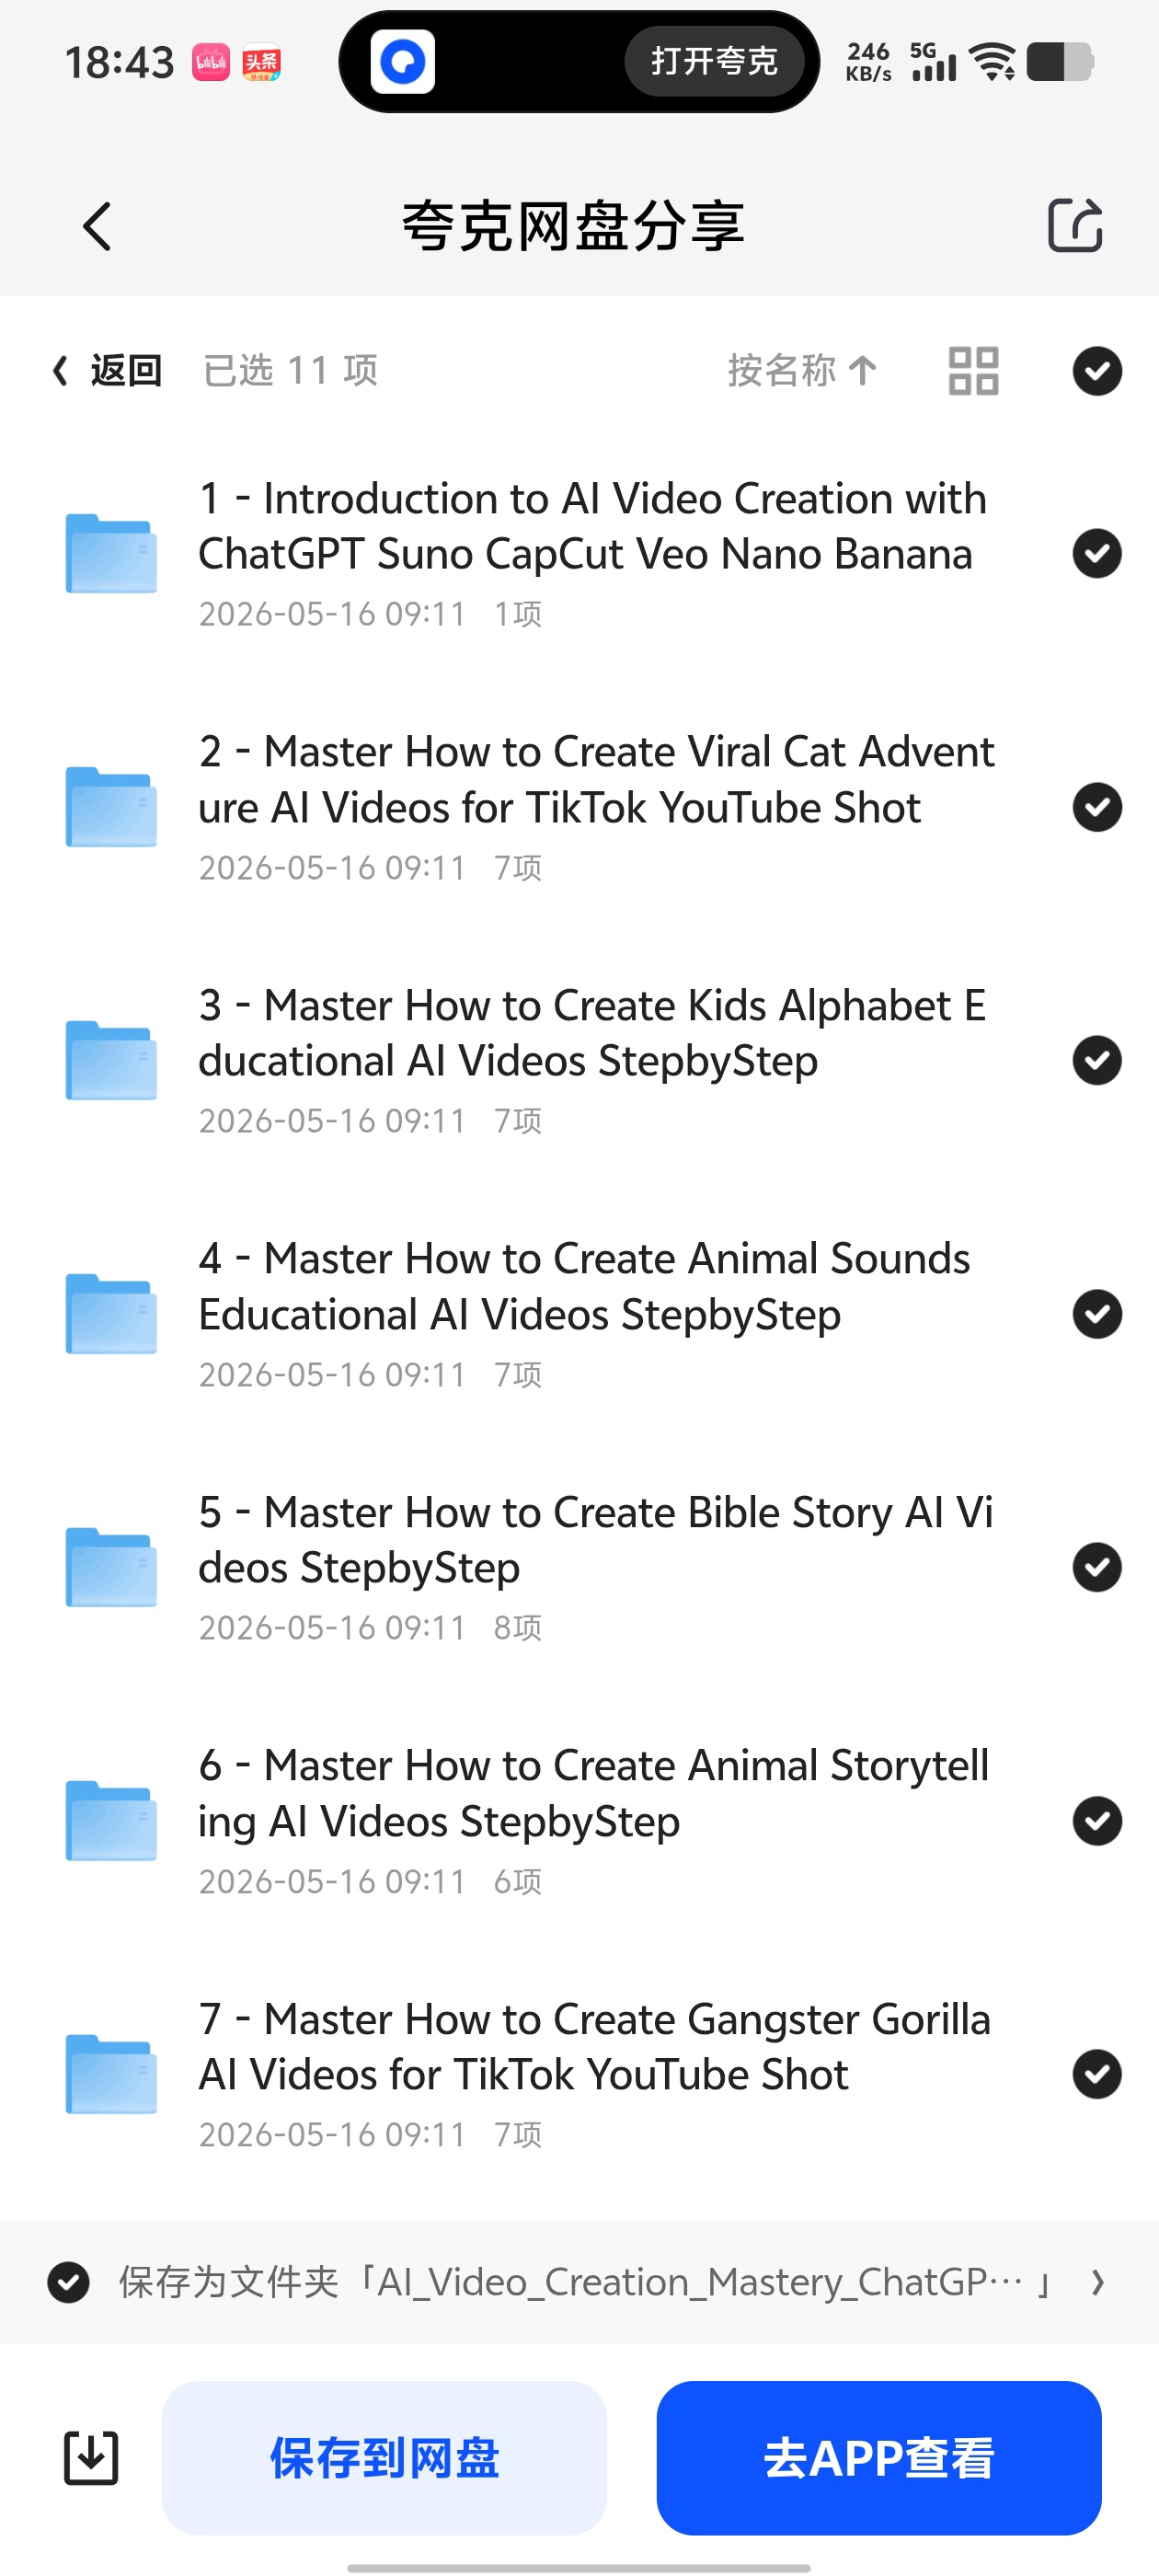Open folder icon for Introduction to AI Video

[111, 553]
